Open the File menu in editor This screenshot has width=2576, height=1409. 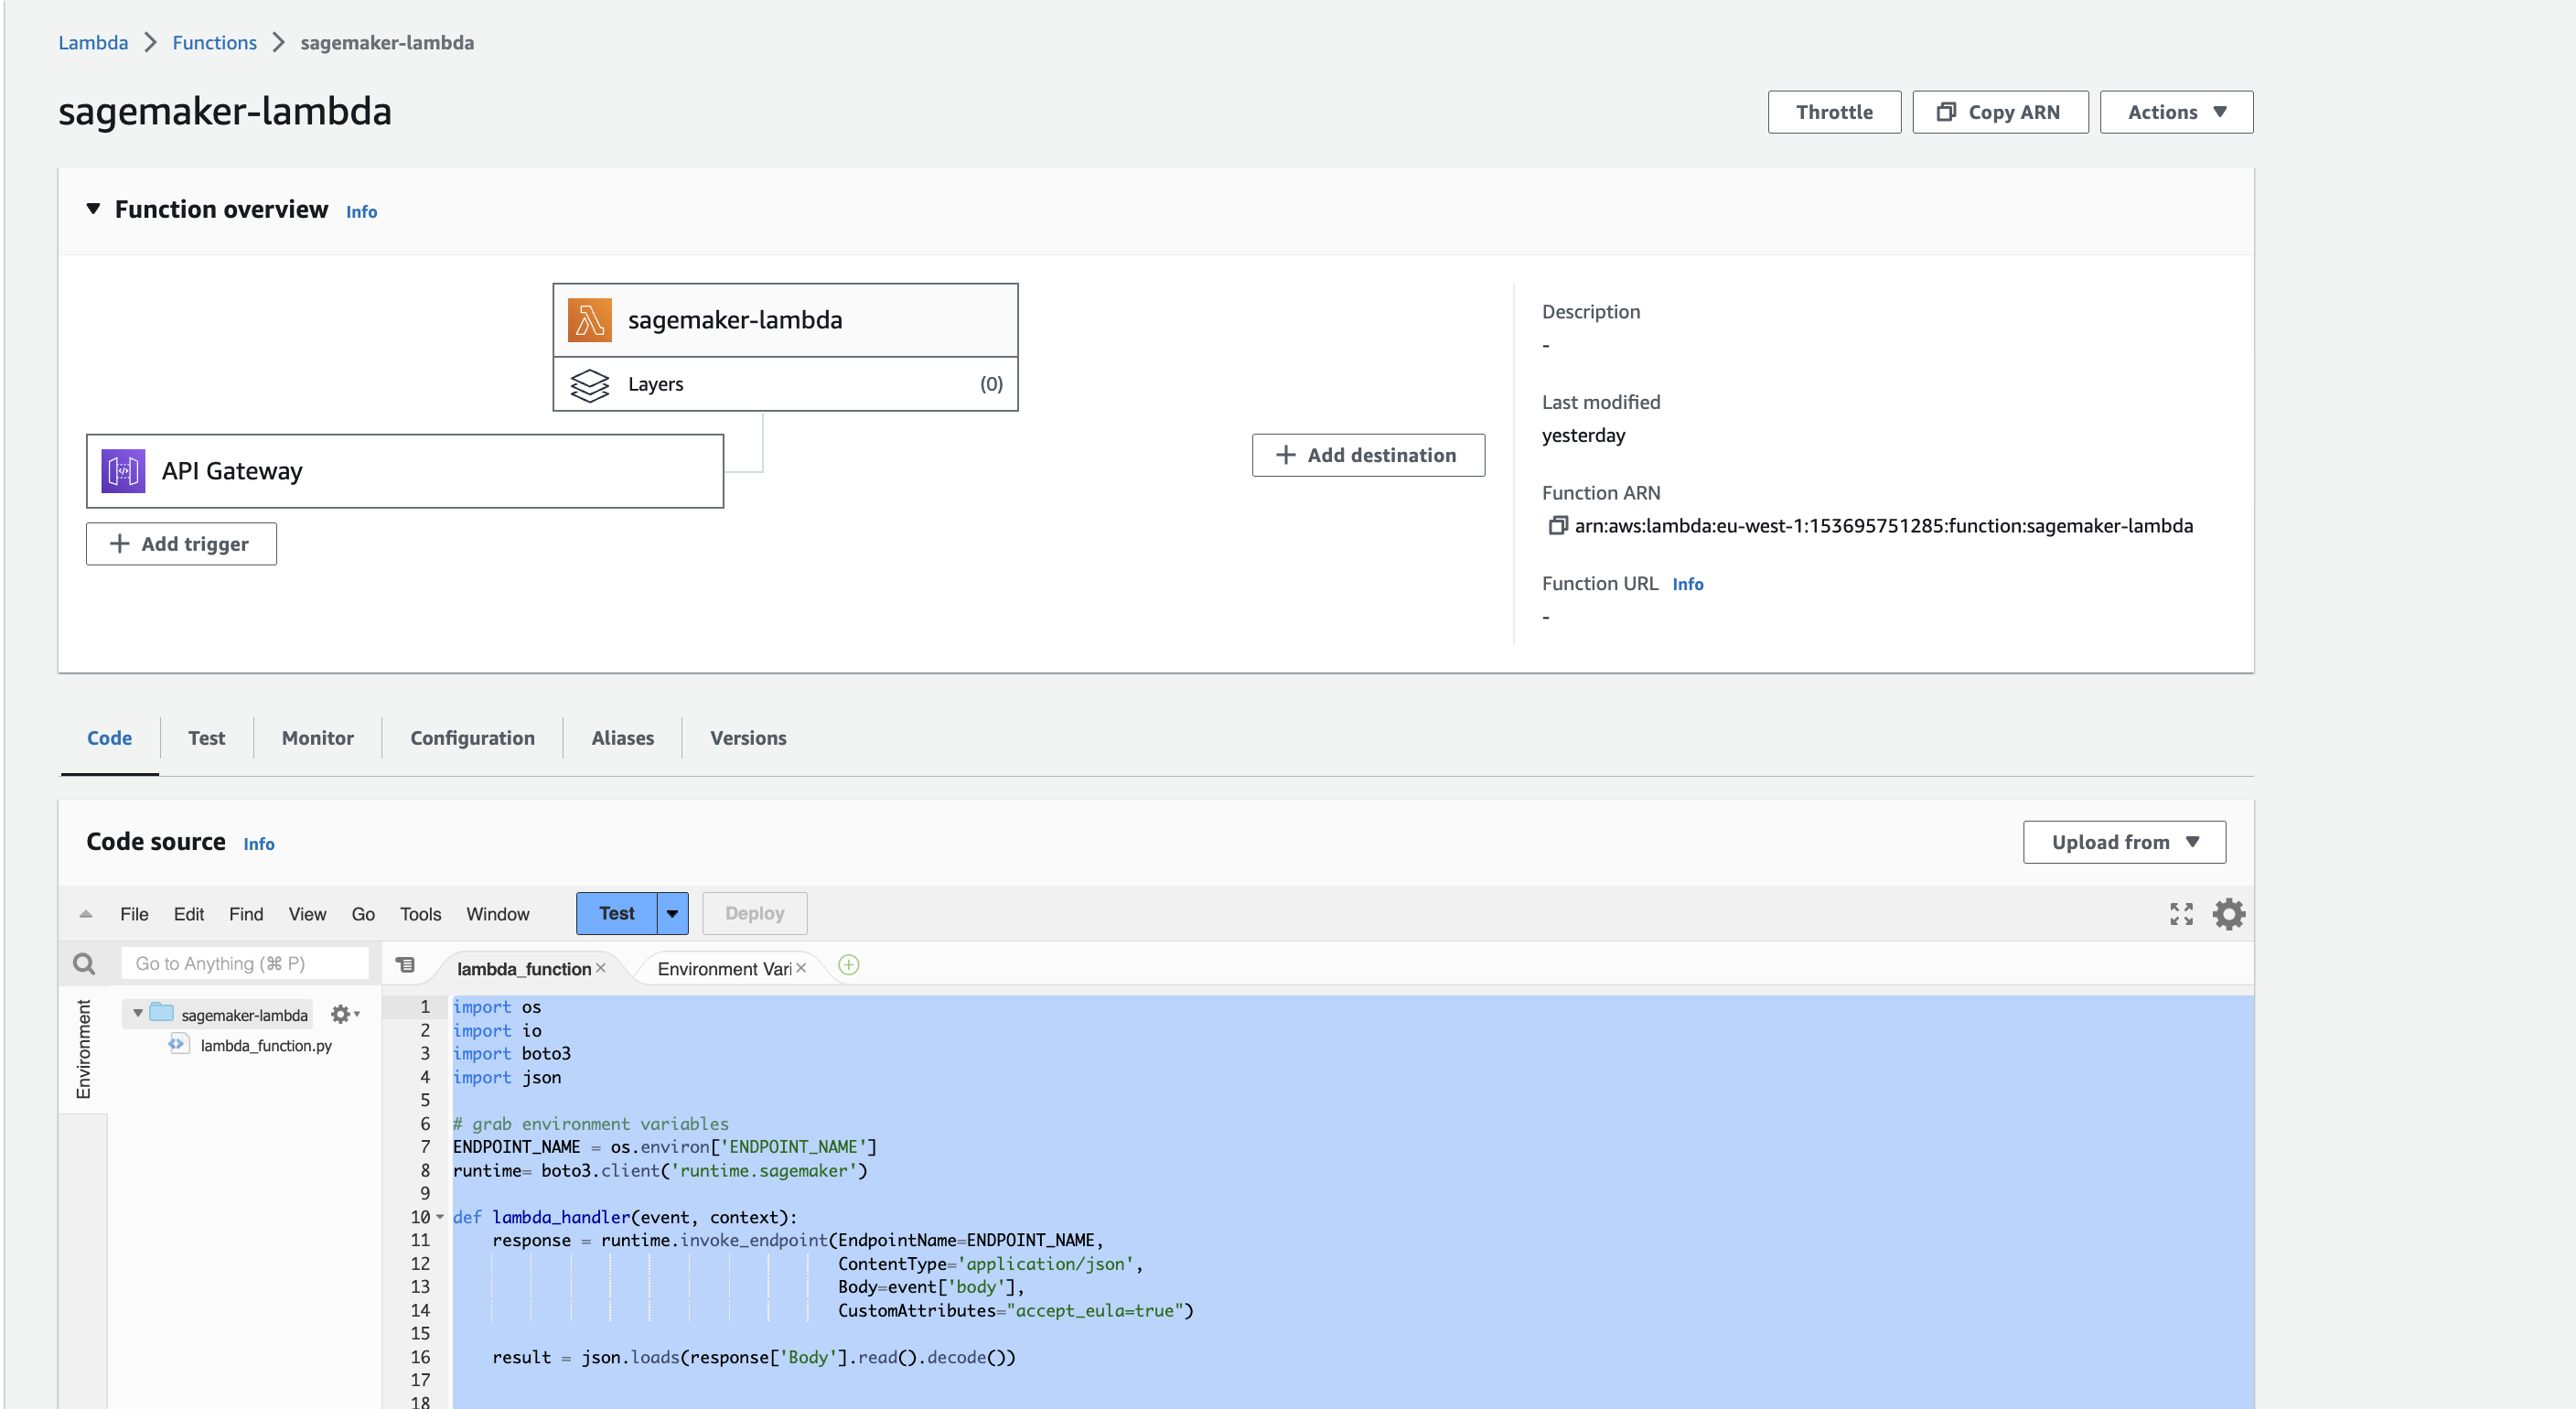(134, 914)
